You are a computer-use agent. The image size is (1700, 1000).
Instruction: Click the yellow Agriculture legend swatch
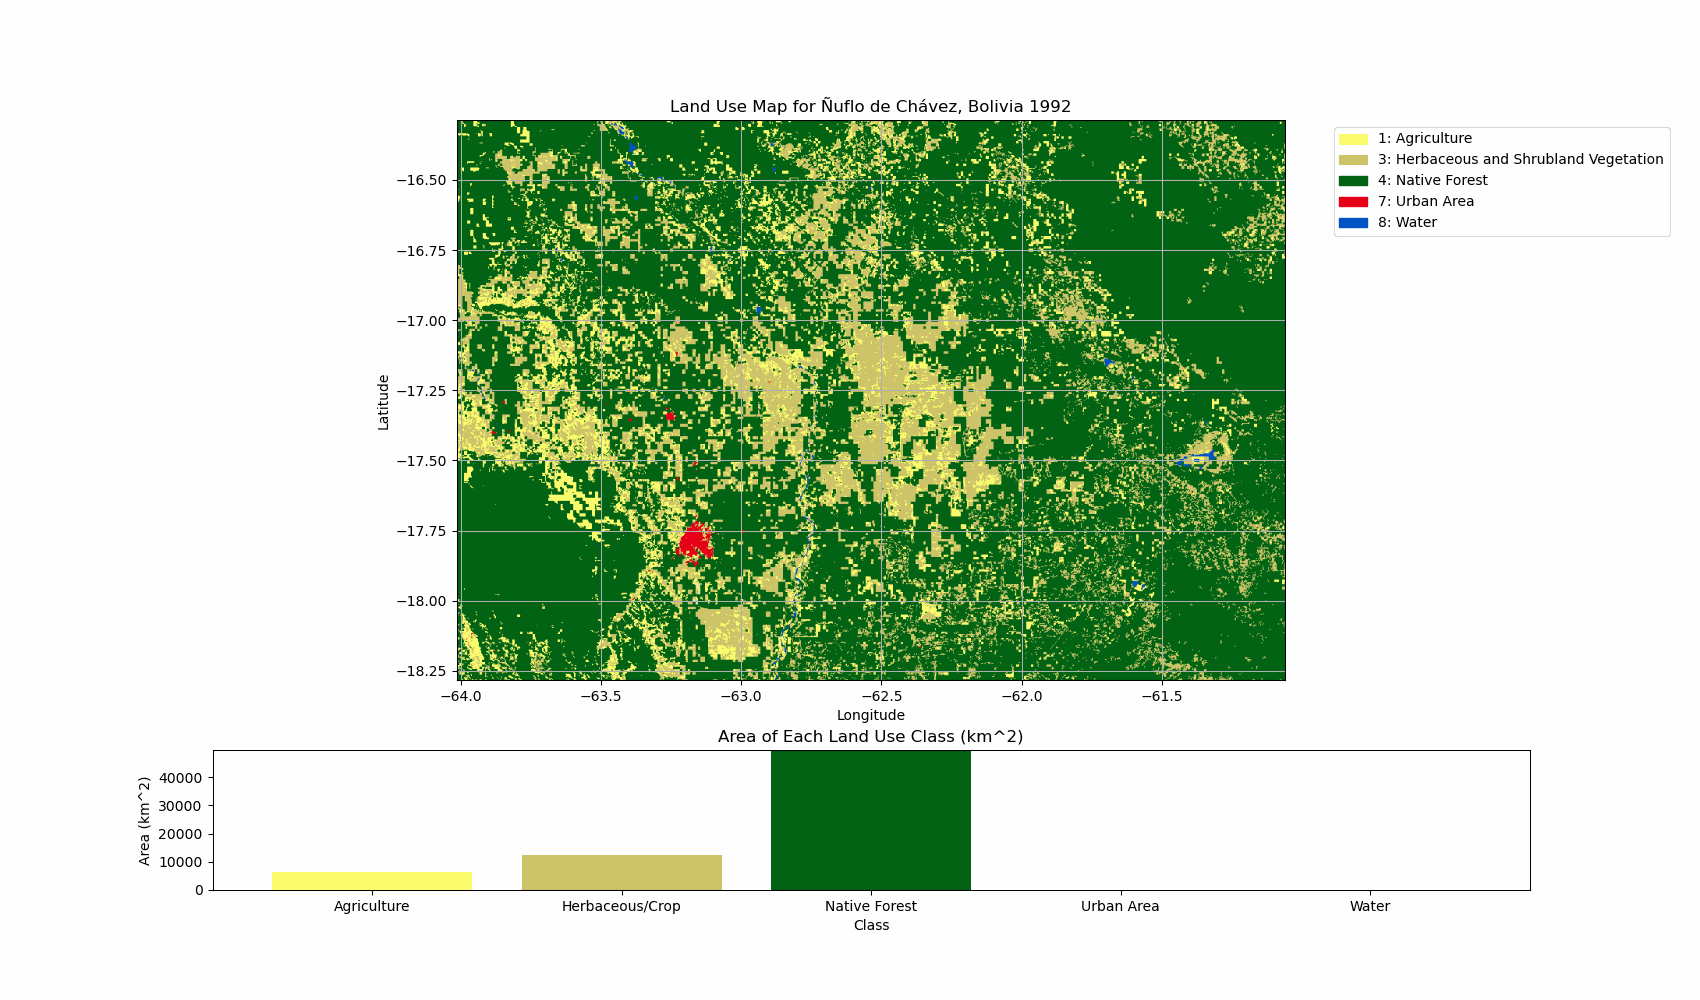[1353, 139]
